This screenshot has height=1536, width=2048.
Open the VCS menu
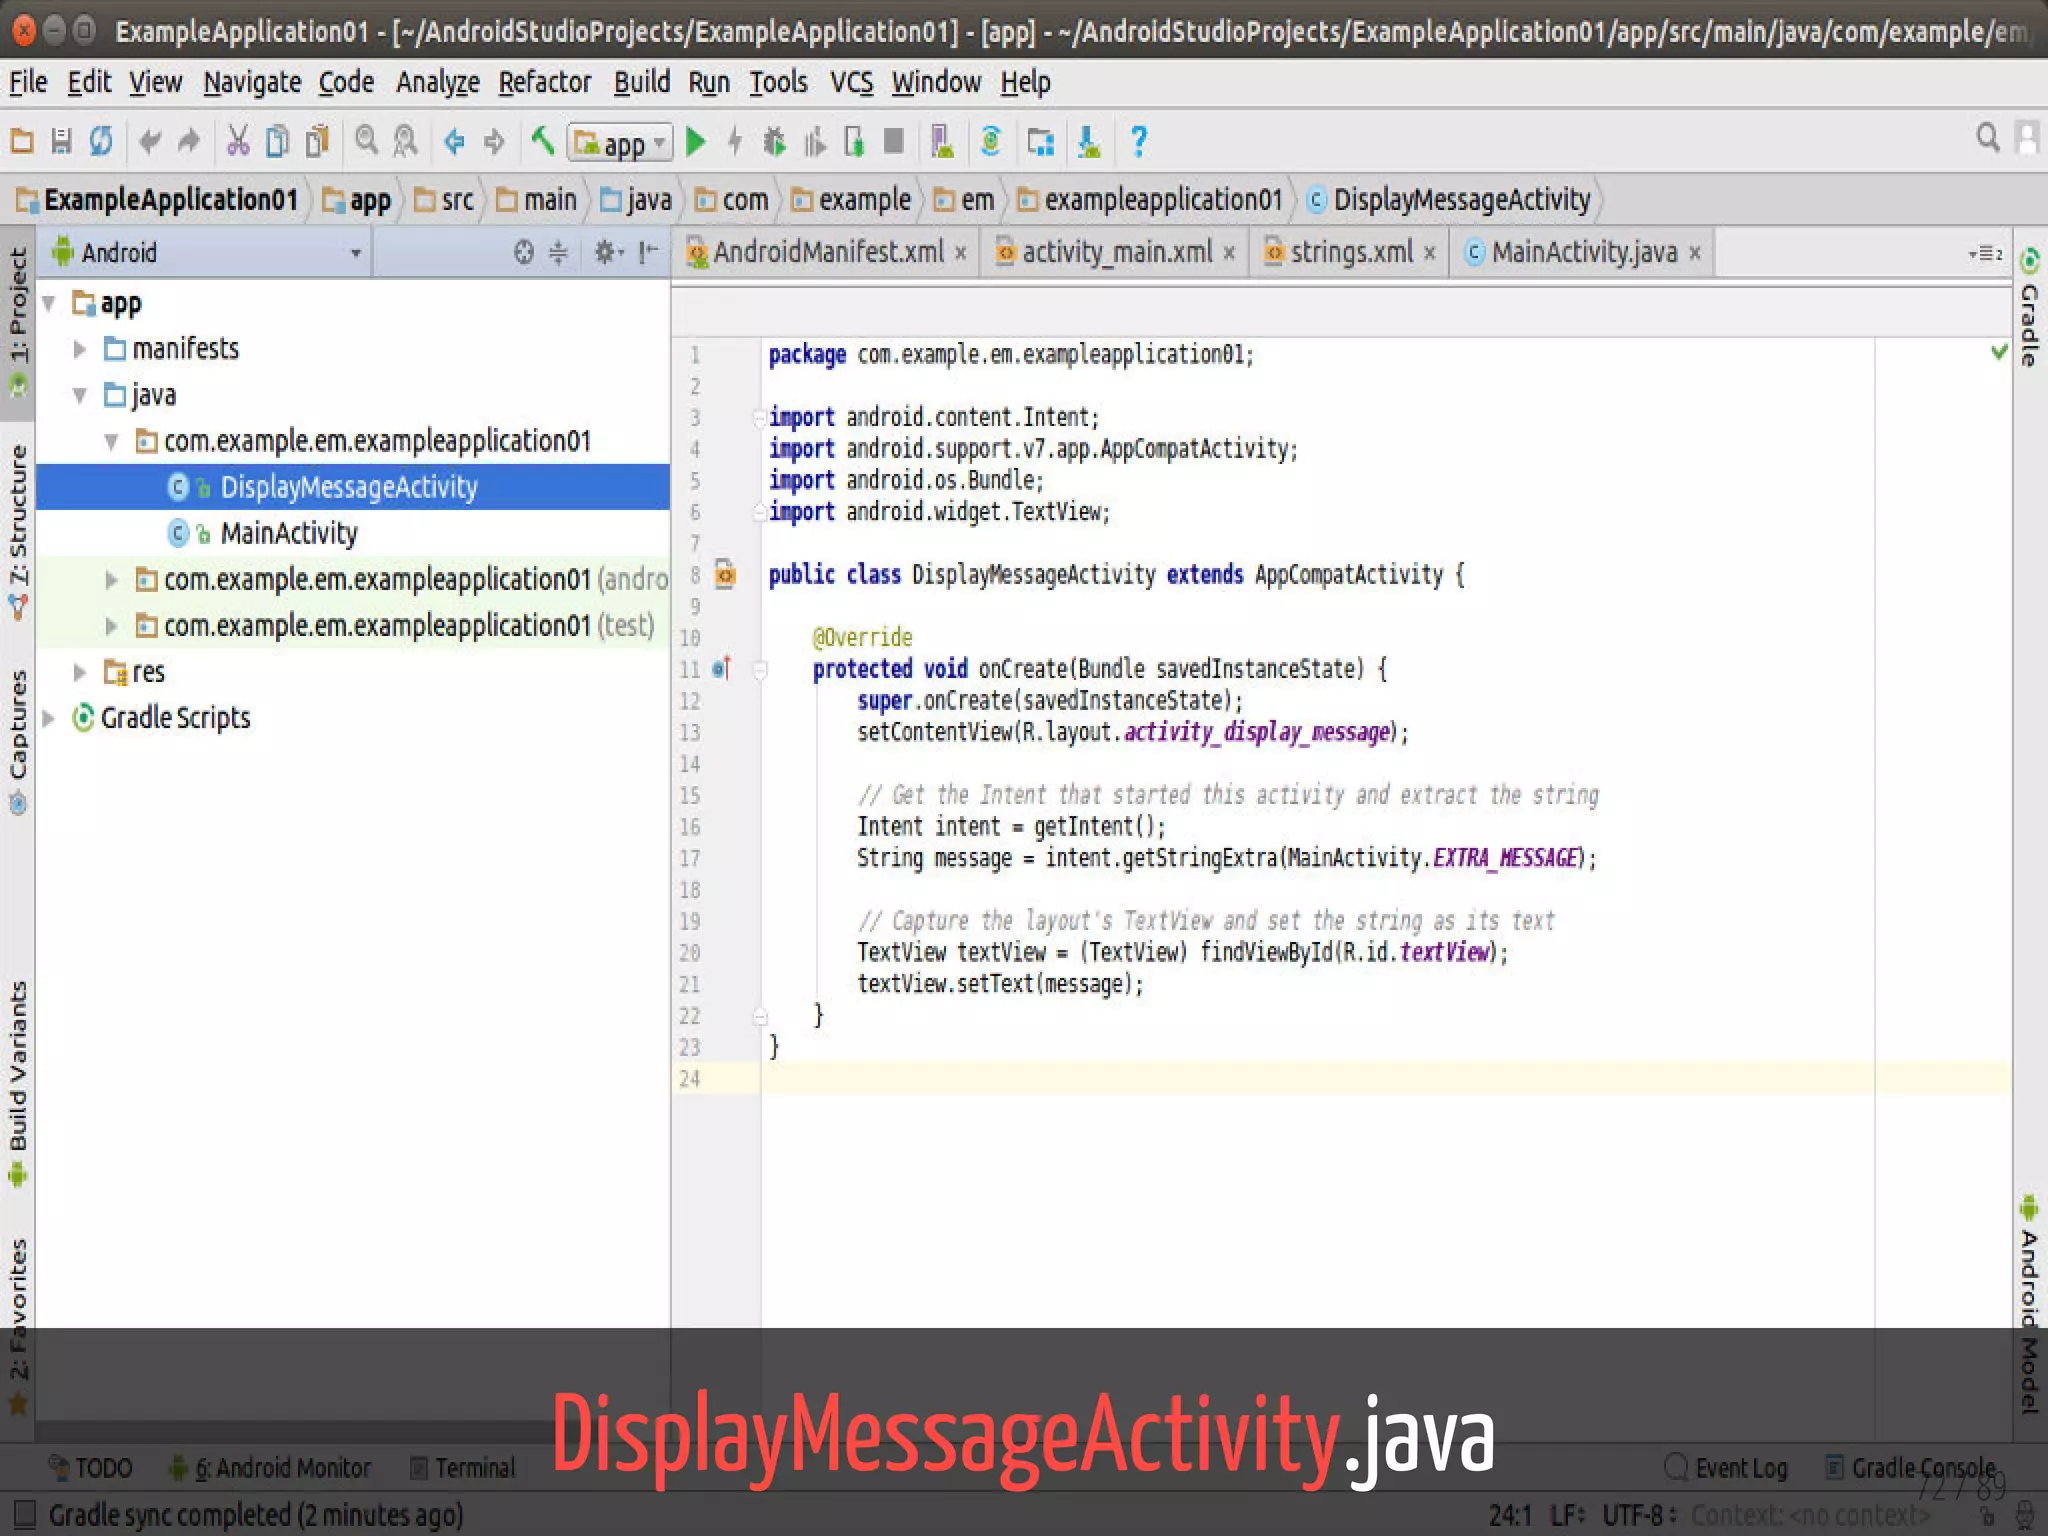(x=852, y=82)
